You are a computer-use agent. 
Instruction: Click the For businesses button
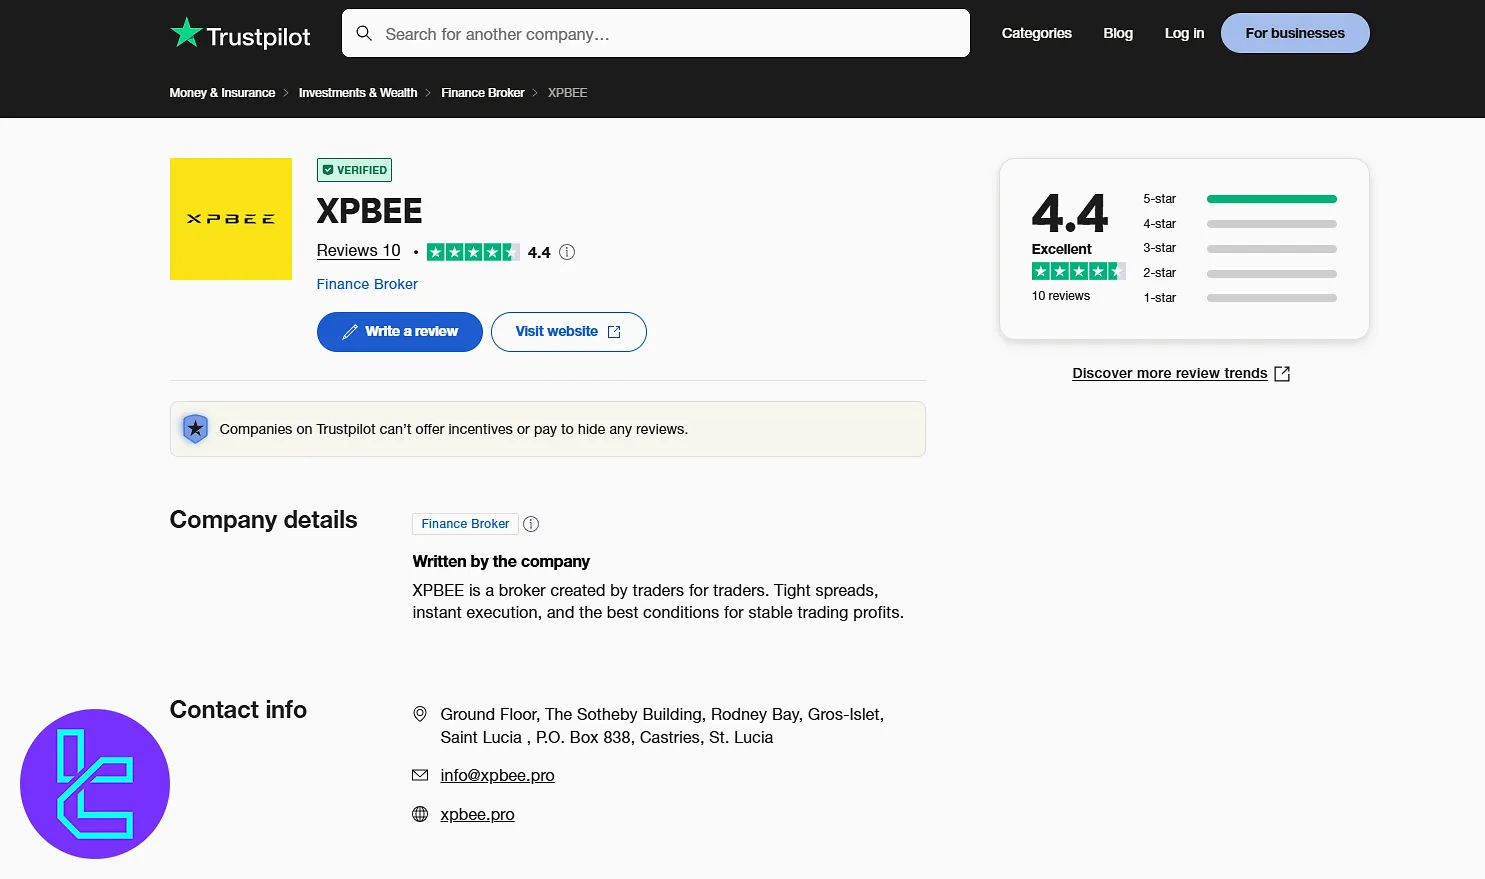point(1295,33)
